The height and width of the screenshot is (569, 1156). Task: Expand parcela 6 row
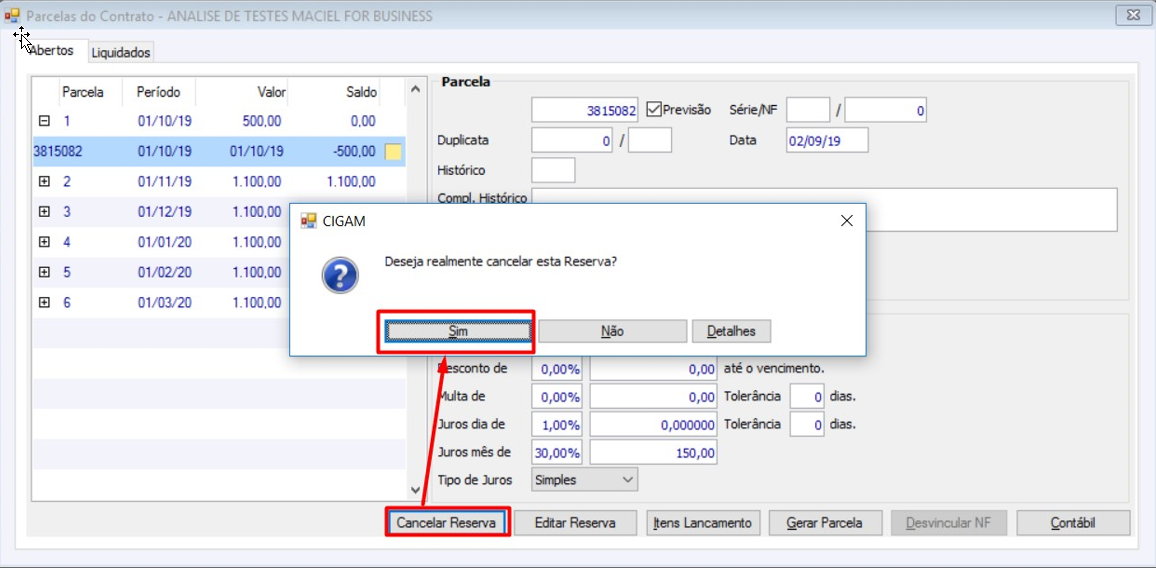[43, 302]
